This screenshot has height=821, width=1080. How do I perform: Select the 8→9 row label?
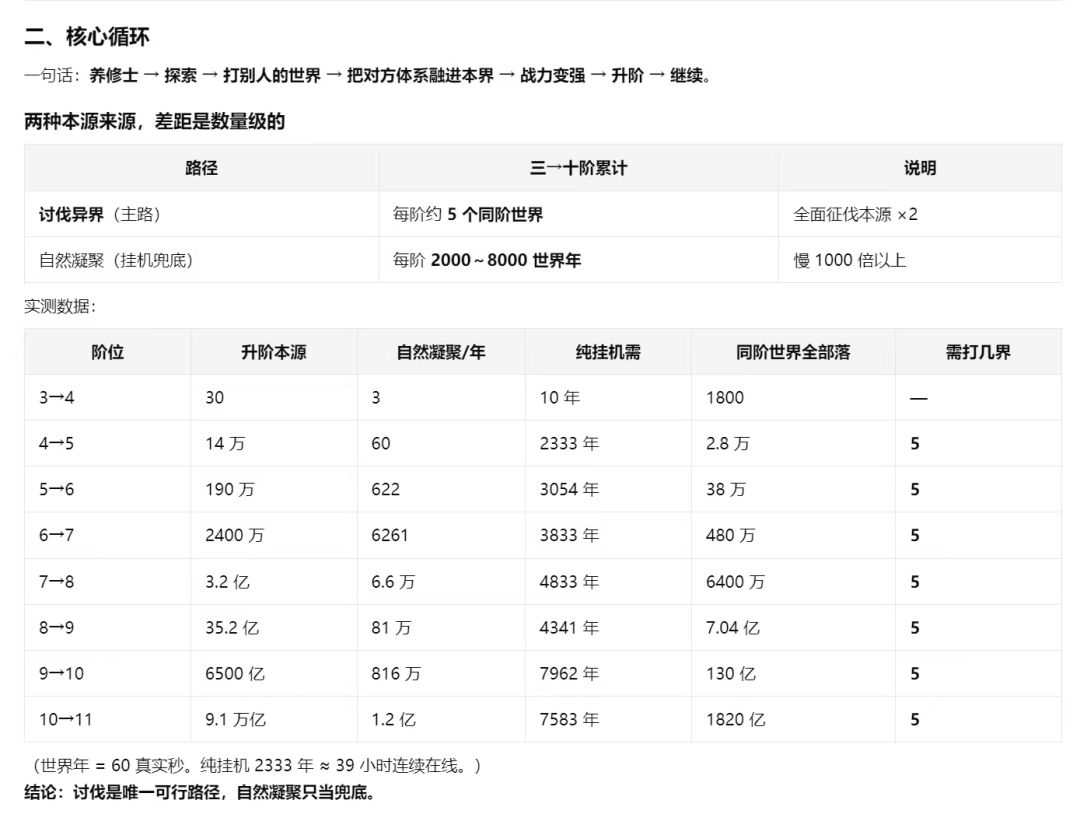point(56,627)
